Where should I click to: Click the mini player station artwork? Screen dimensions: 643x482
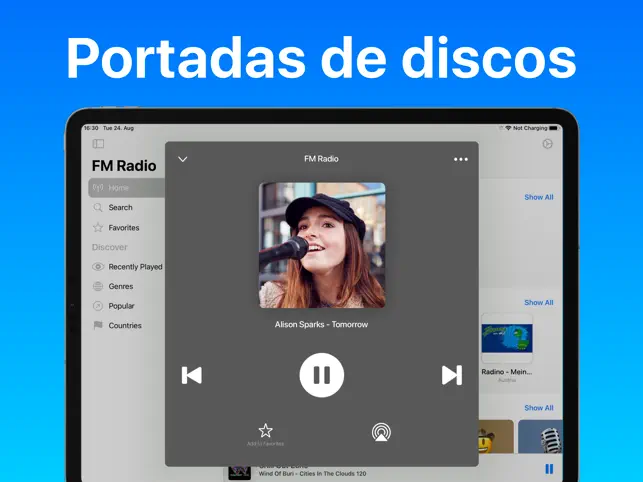tap(239, 472)
